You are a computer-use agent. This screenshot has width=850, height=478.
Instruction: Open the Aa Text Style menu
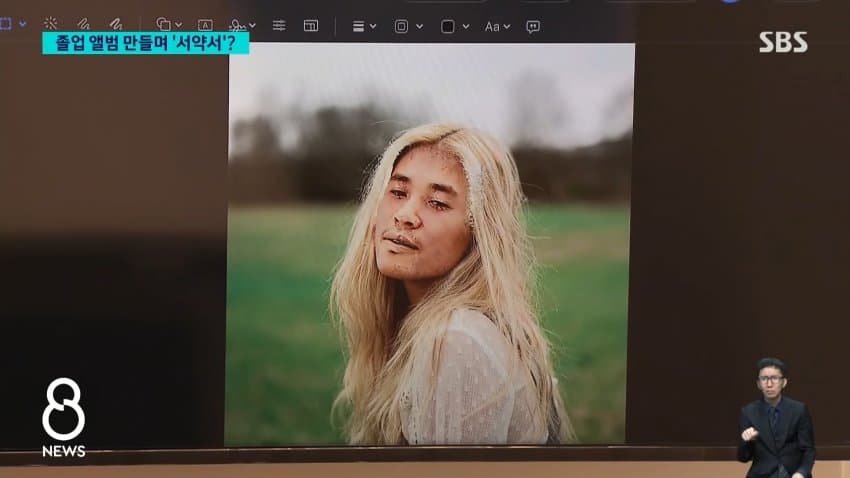point(497,26)
